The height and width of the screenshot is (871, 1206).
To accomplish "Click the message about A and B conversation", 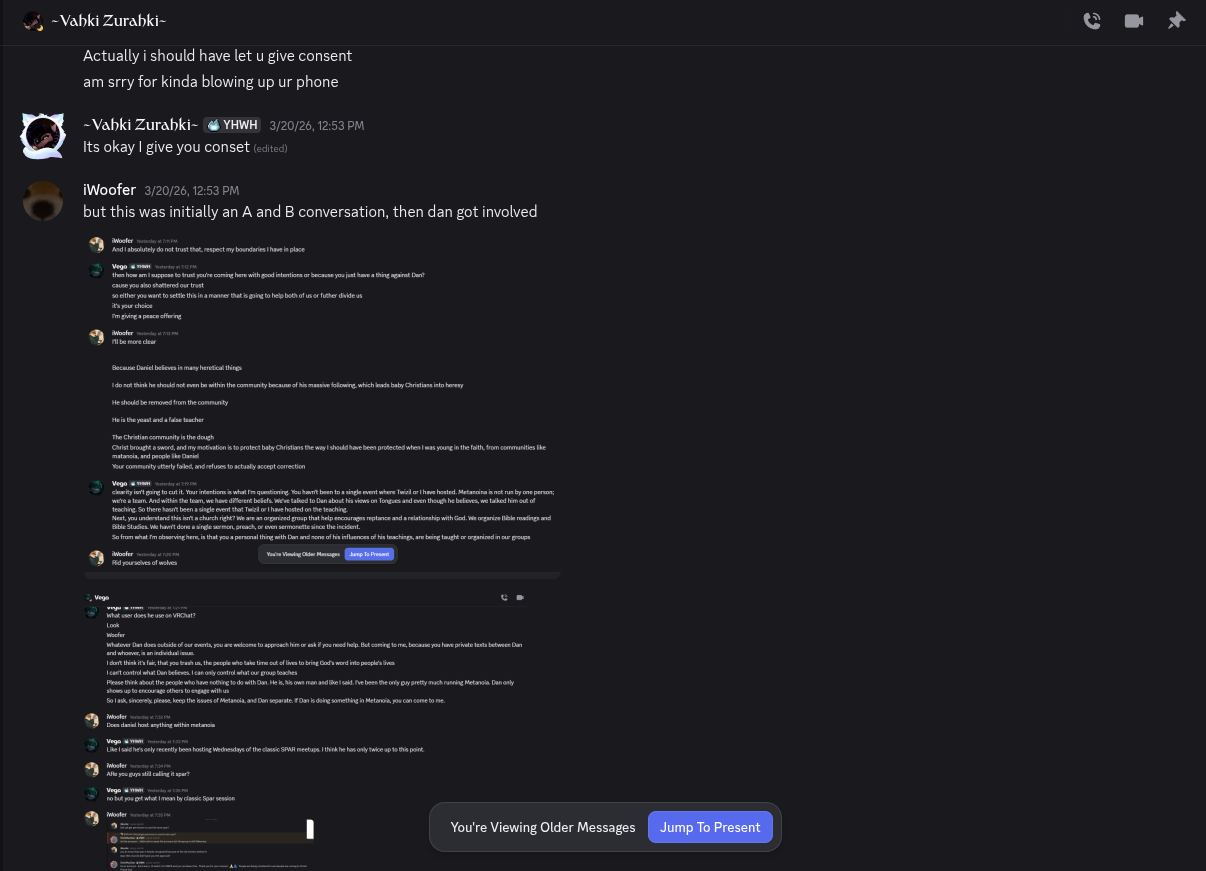I will pos(310,212).
